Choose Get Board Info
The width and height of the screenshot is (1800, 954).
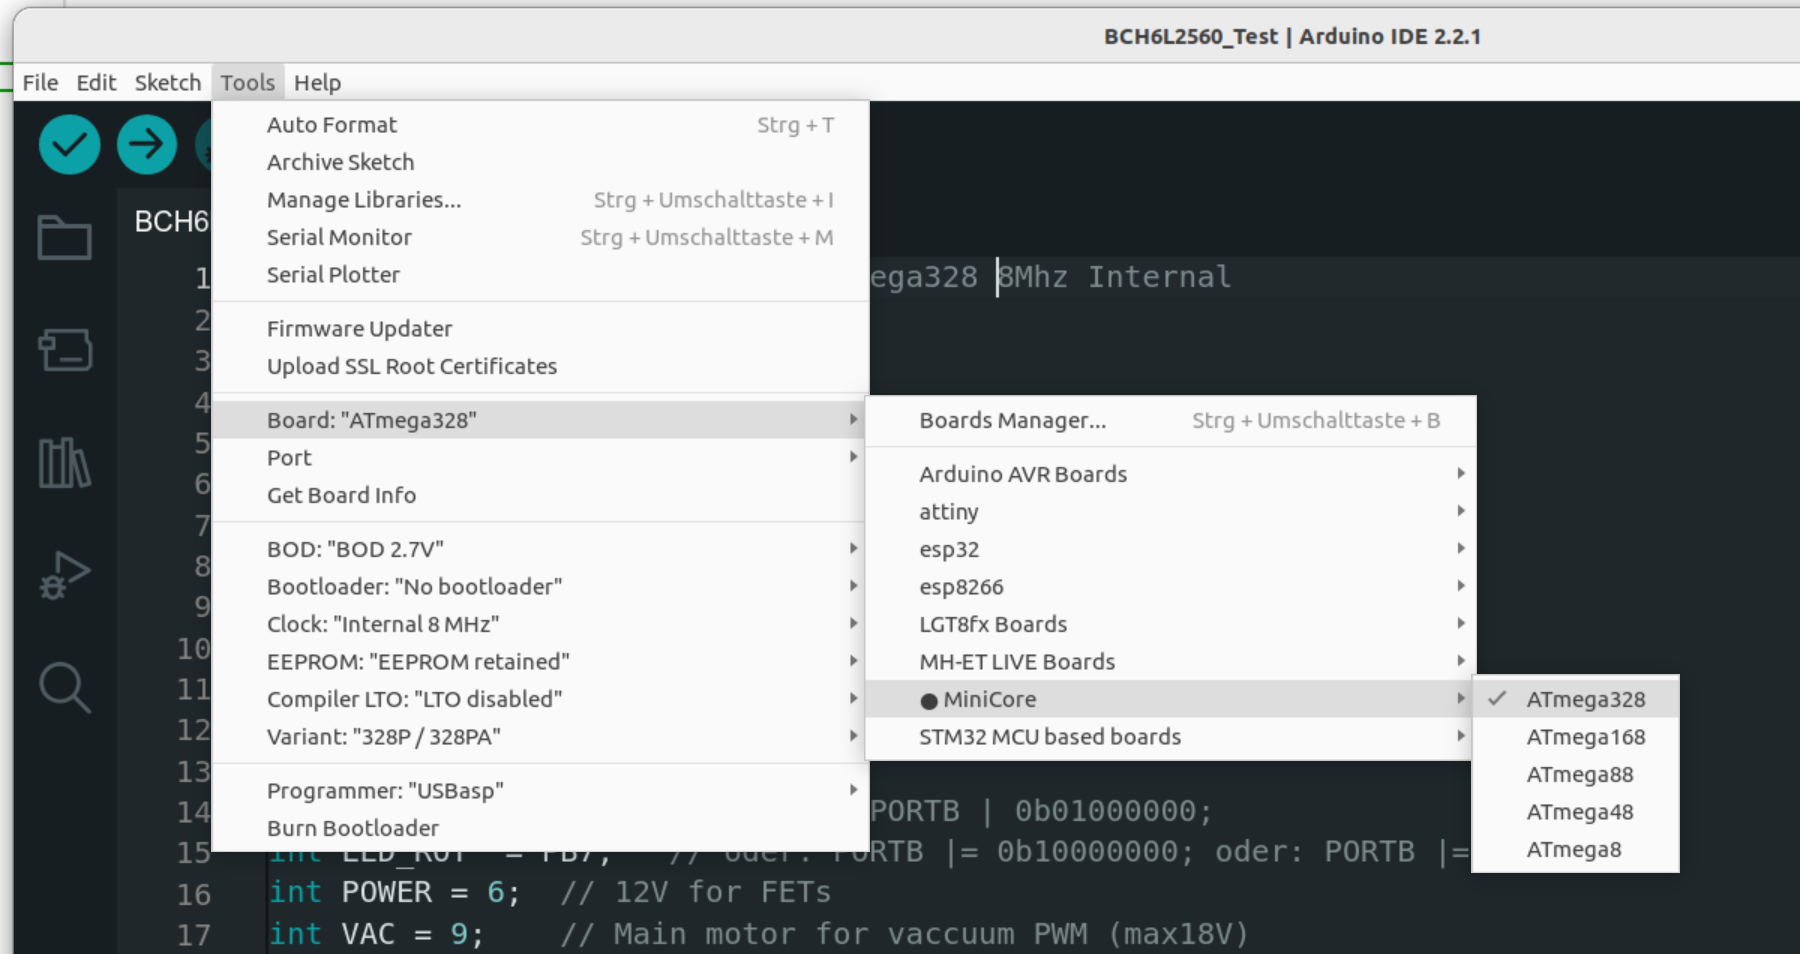click(540, 495)
